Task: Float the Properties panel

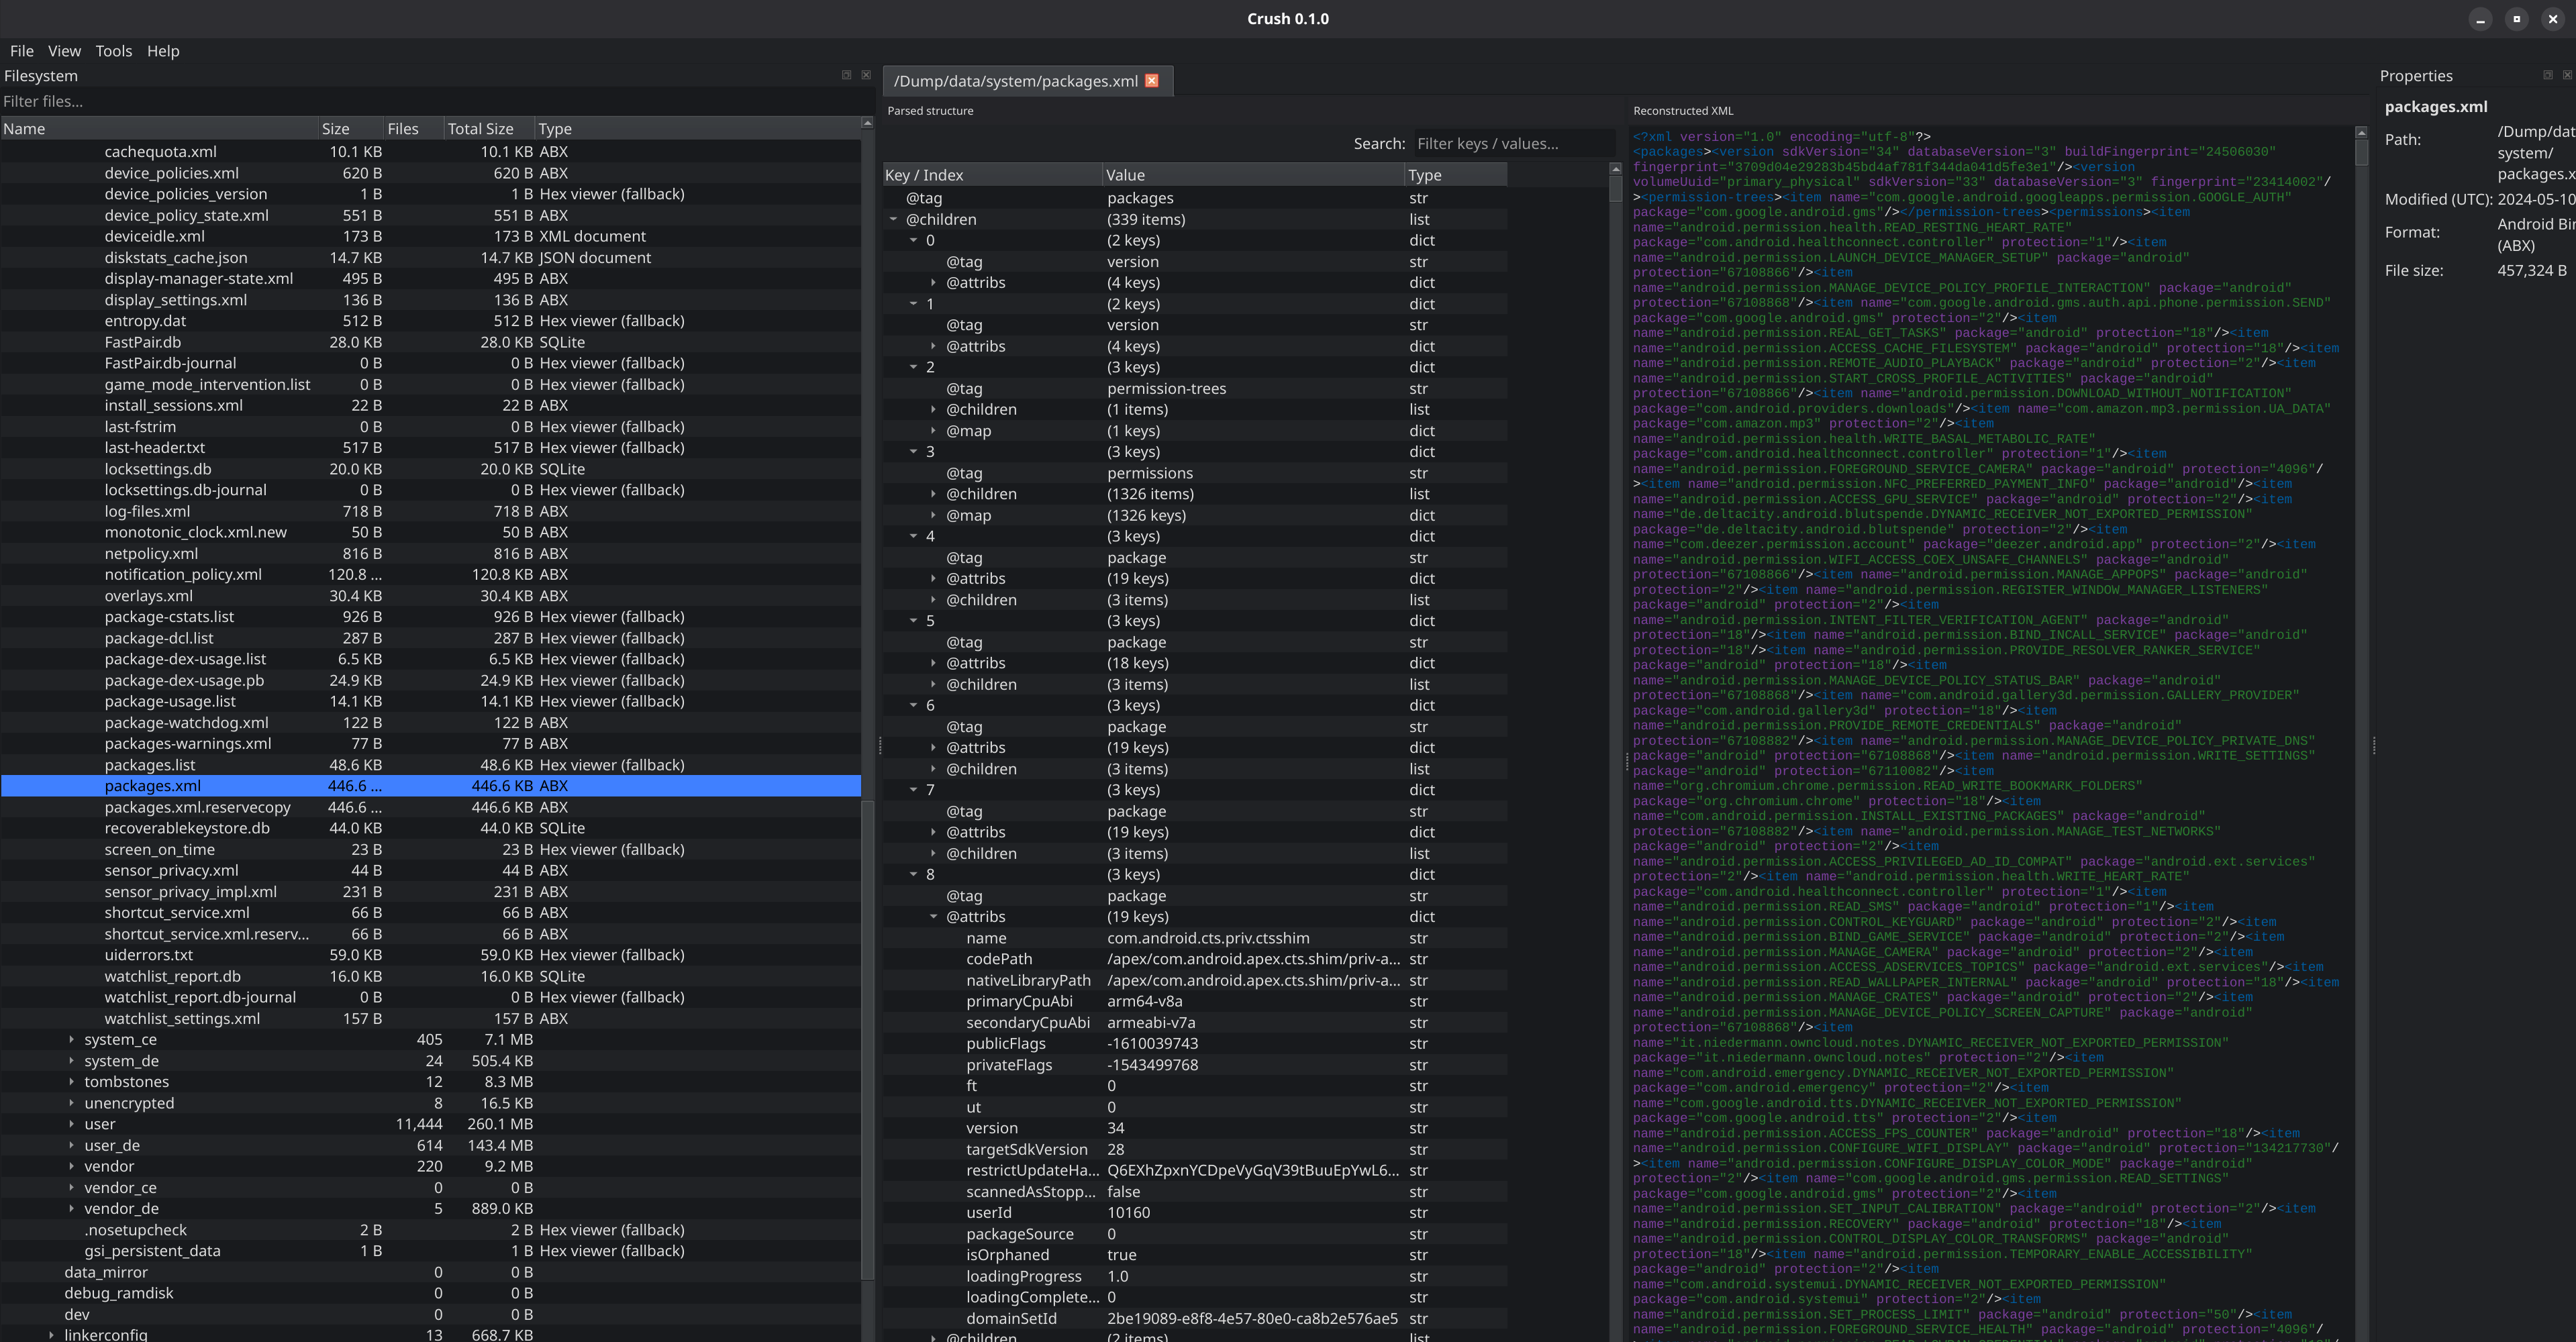Action: tap(2547, 75)
